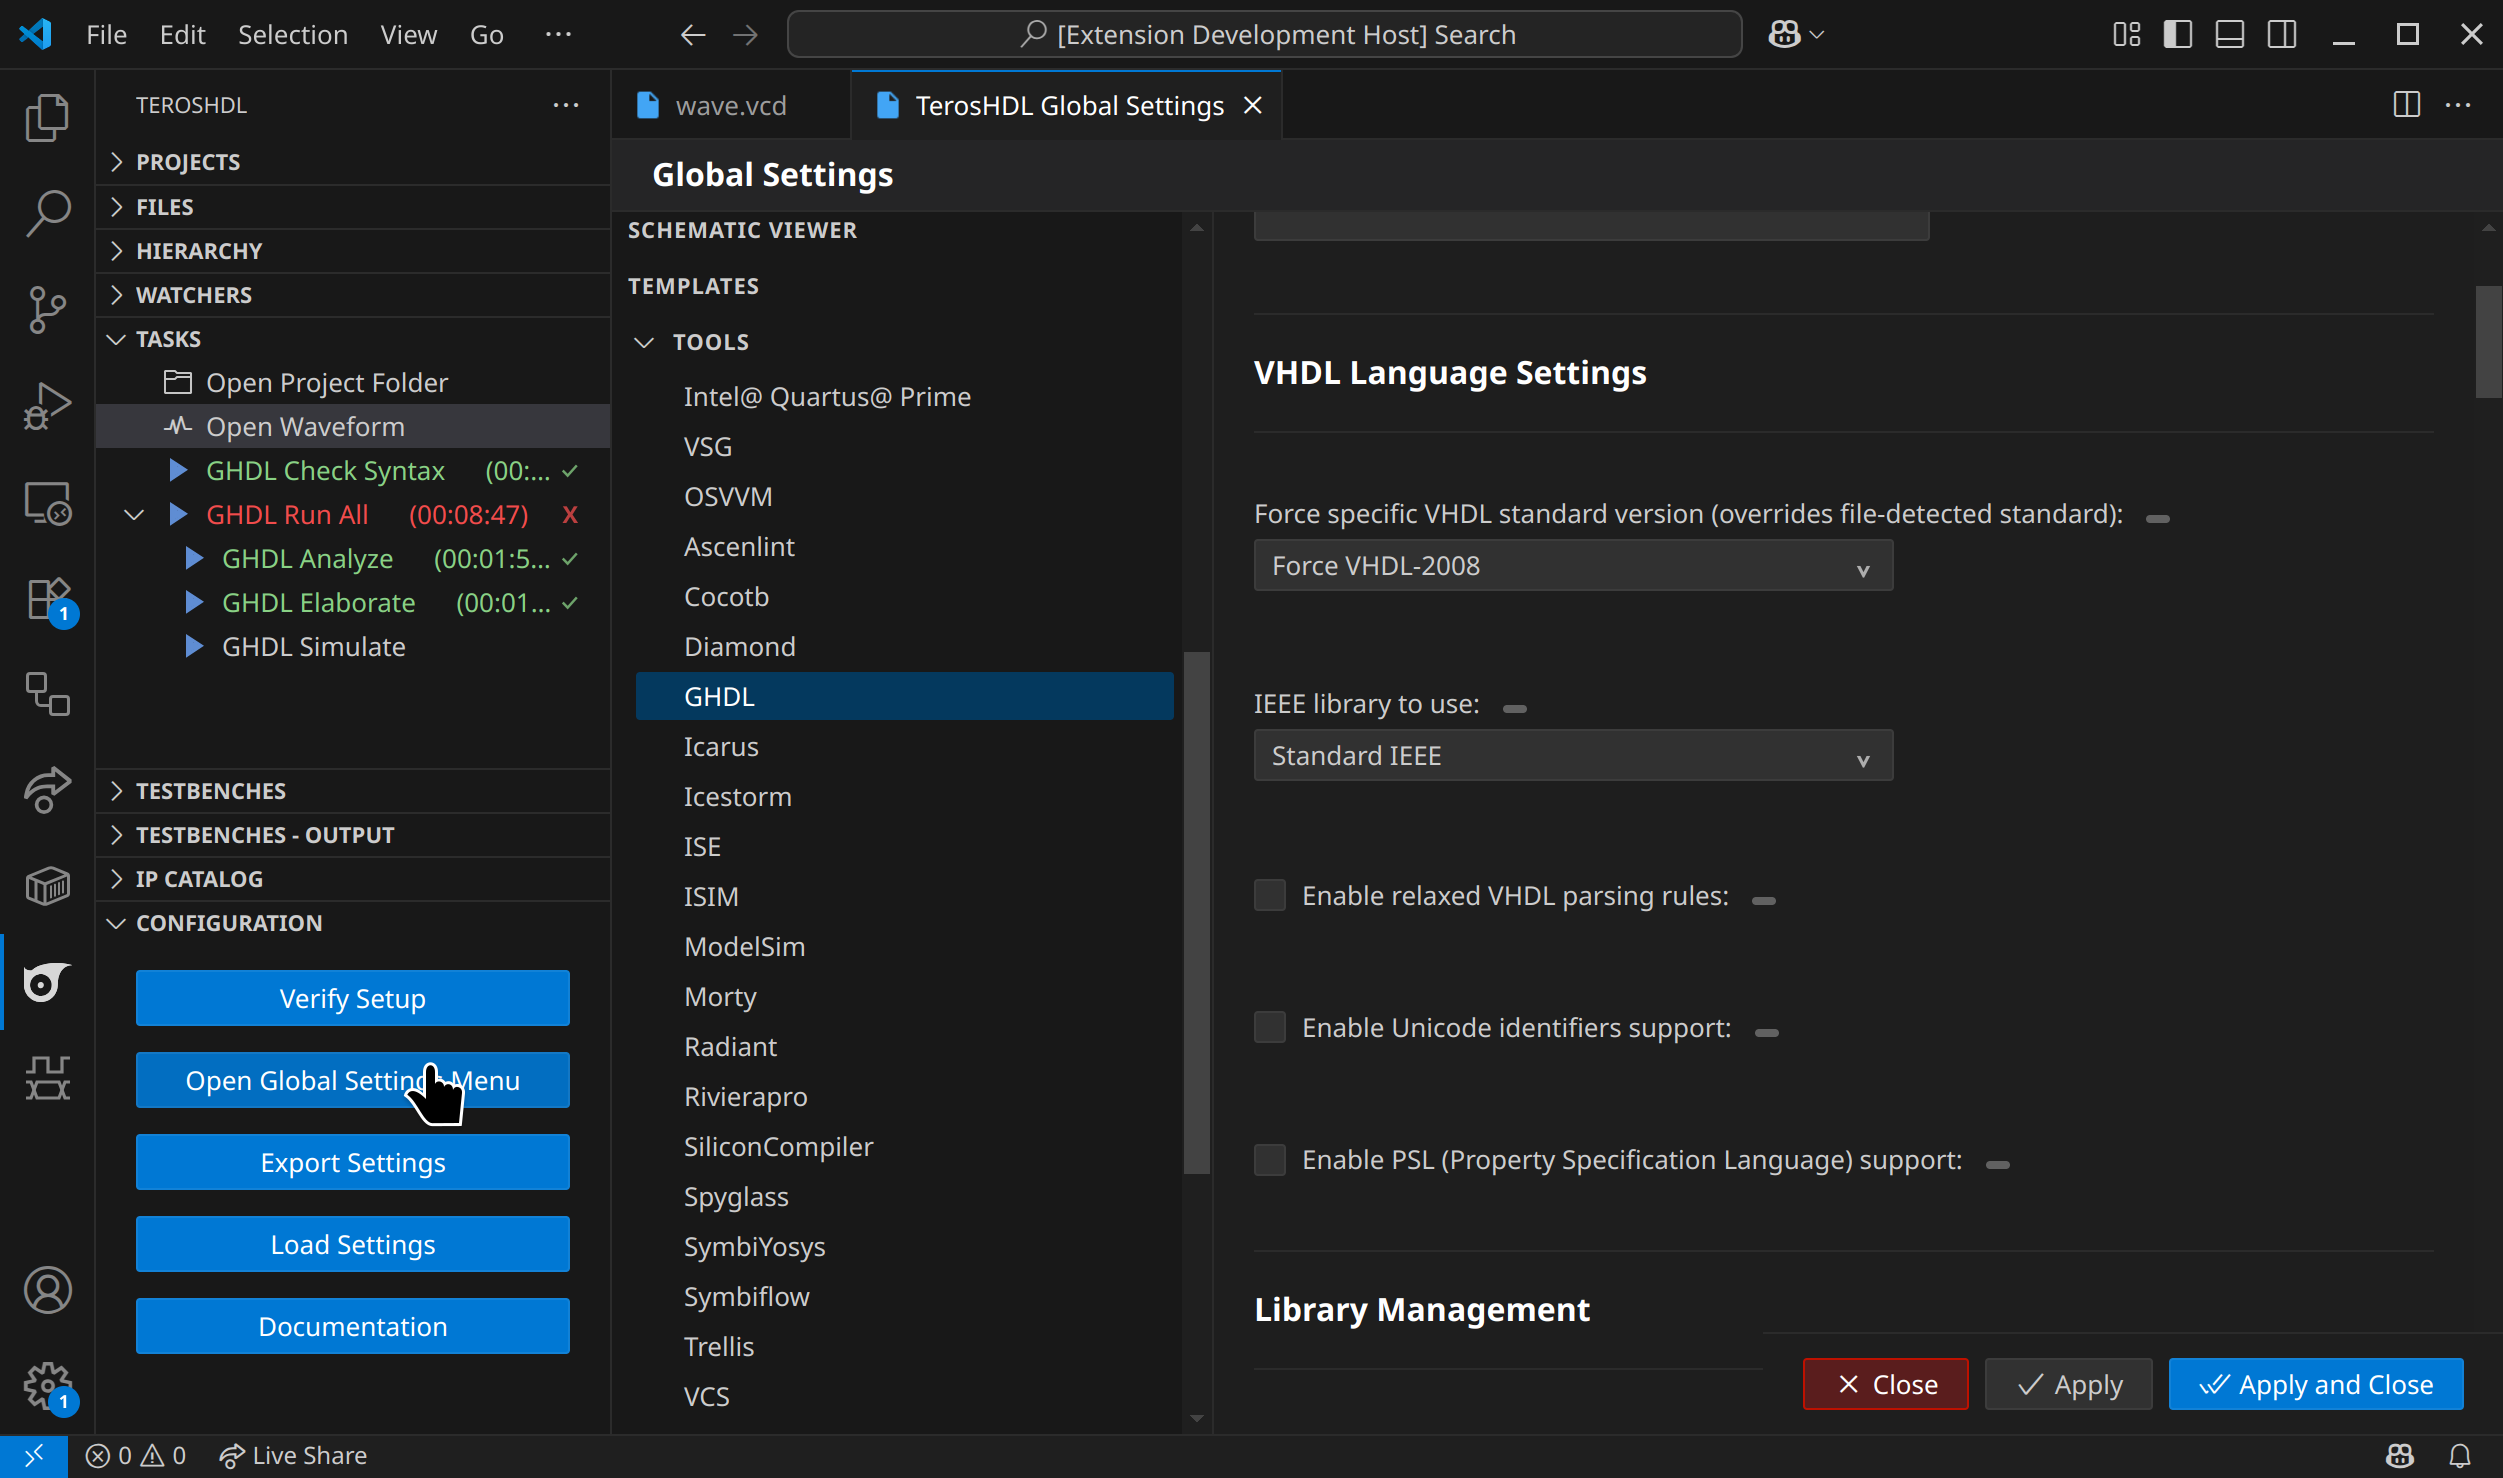Open Live Share activity bar icon

tap(47, 790)
